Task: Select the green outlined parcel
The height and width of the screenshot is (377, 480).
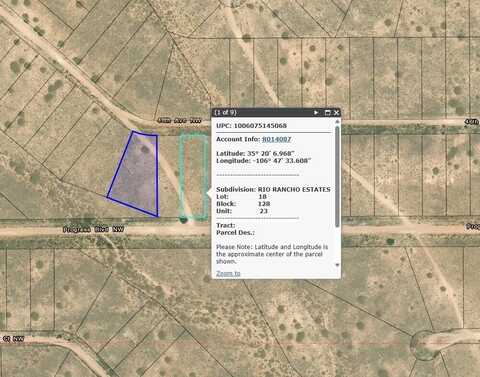Action: click(x=193, y=177)
